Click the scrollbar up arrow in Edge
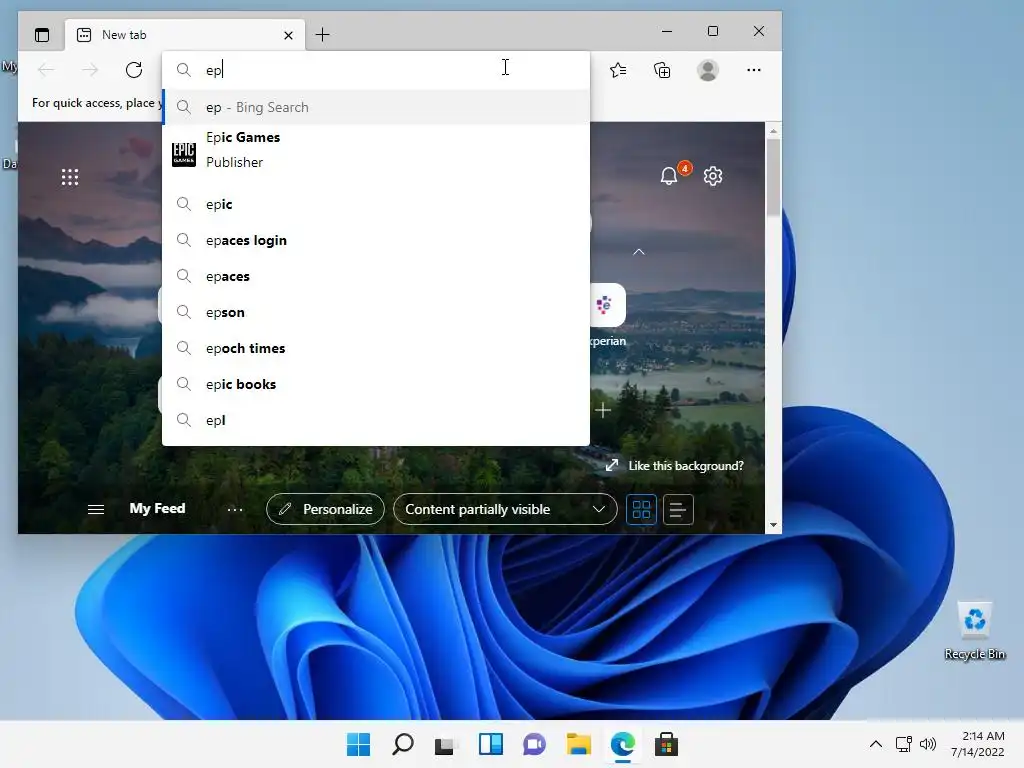The width and height of the screenshot is (1024, 768). pos(773,131)
